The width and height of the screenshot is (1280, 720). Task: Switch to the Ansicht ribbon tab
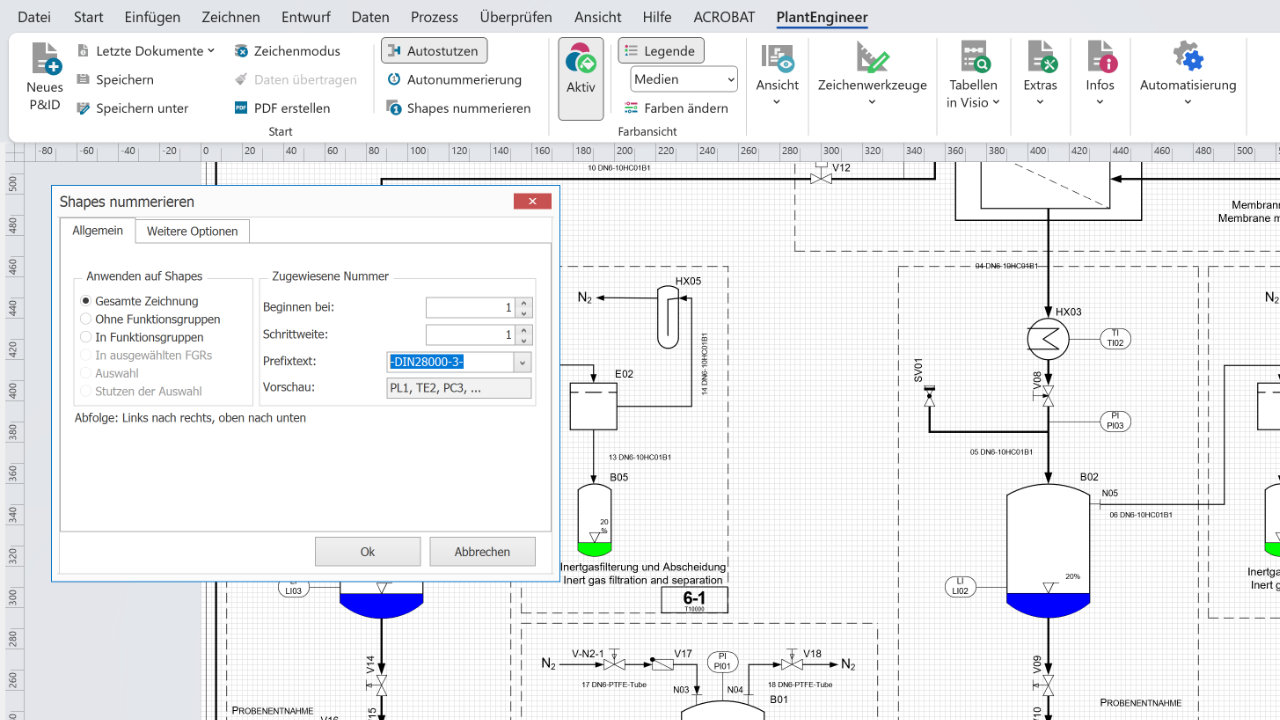[598, 17]
